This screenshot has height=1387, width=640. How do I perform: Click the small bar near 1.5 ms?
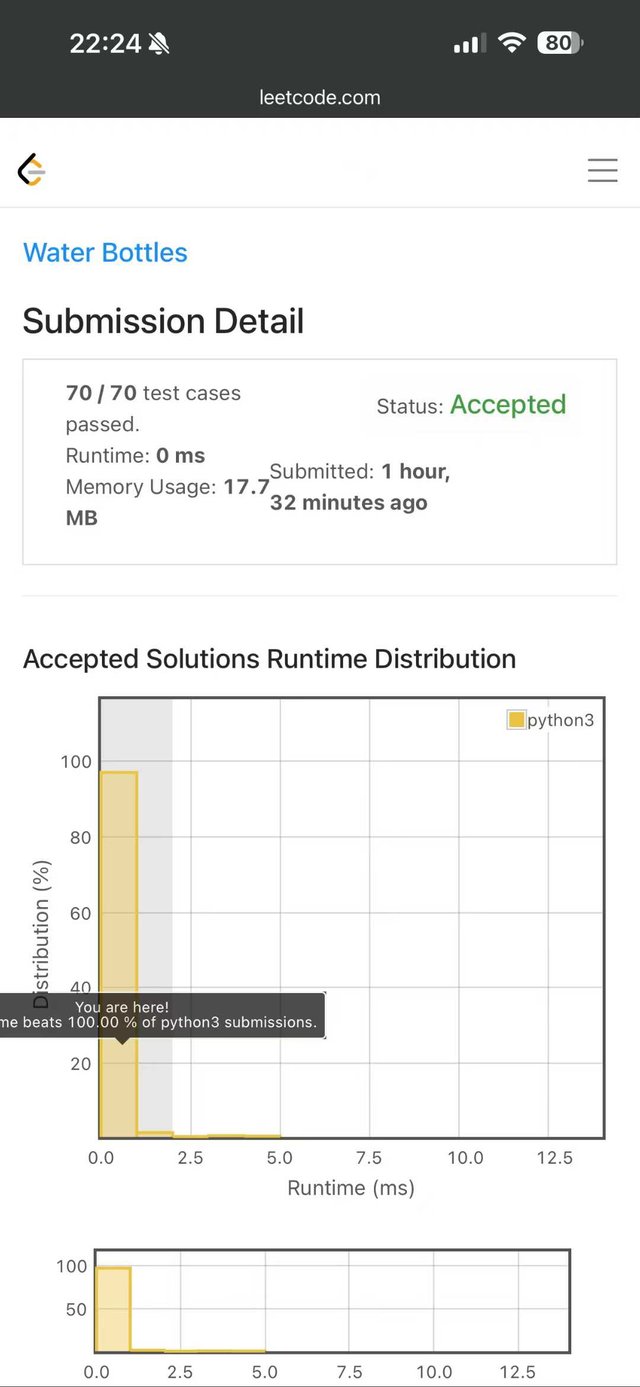click(155, 1134)
